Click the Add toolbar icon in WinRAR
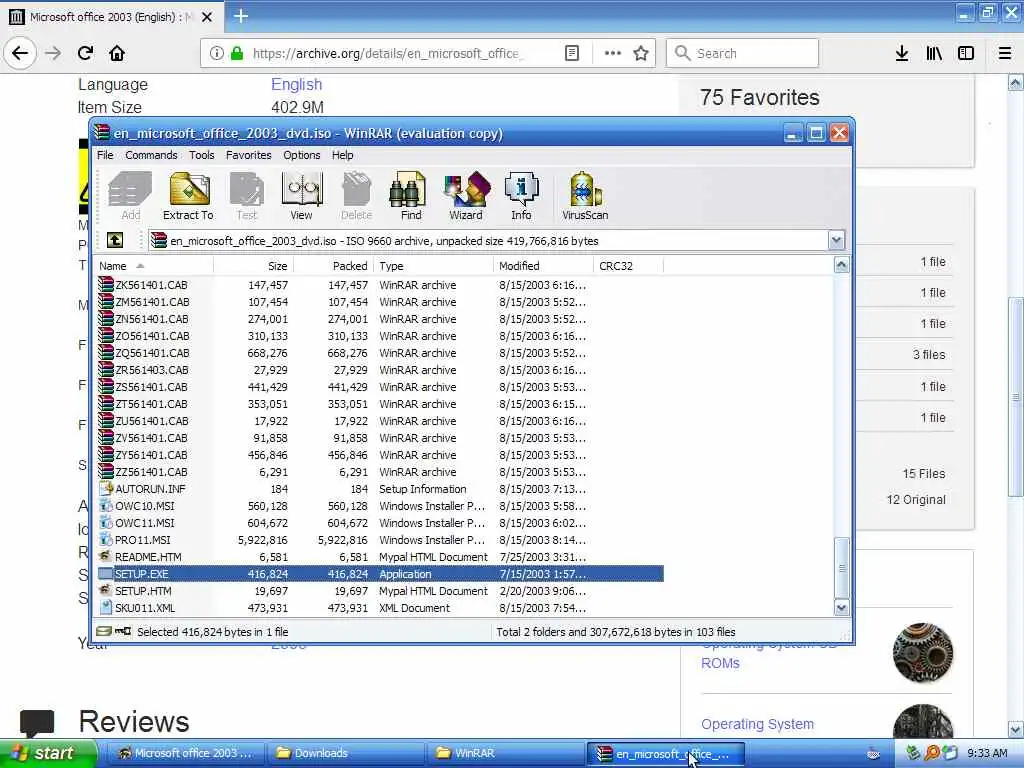The width and height of the screenshot is (1024, 768). pyautogui.click(x=130, y=196)
